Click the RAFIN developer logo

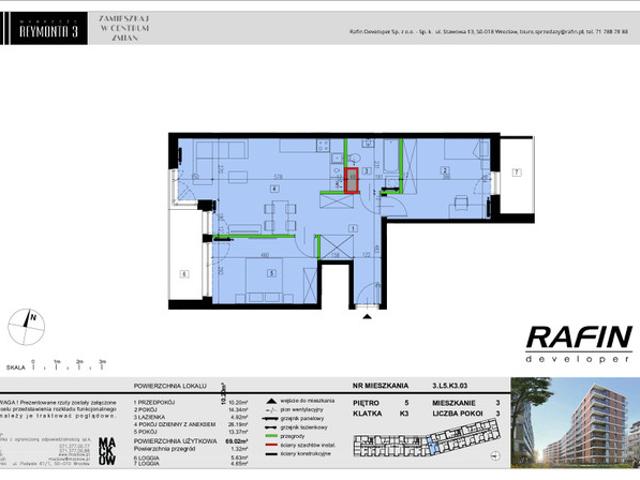pyautogui.click(x=579, y=344)
